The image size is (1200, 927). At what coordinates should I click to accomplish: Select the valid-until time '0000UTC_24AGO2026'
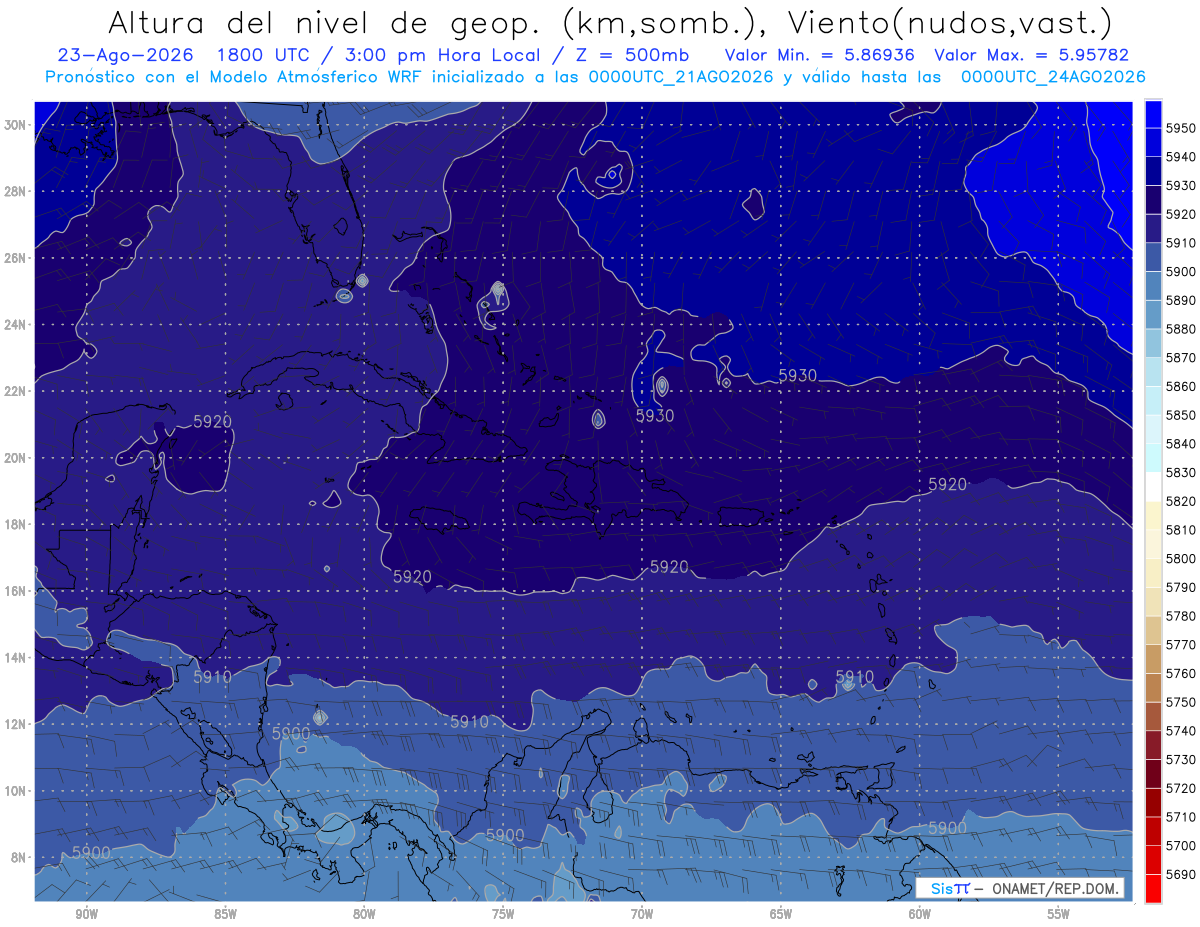[x=1053, y=76]
